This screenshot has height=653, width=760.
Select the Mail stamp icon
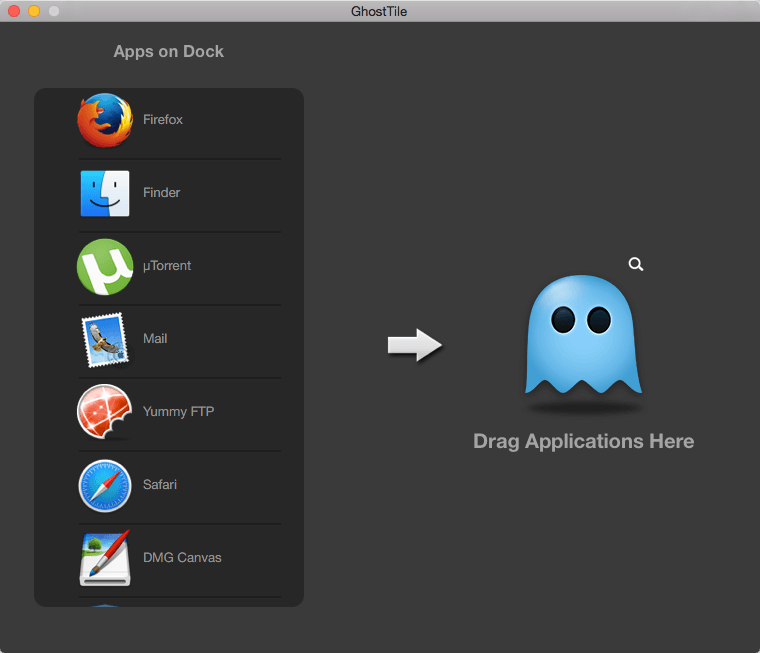point(105,339)
